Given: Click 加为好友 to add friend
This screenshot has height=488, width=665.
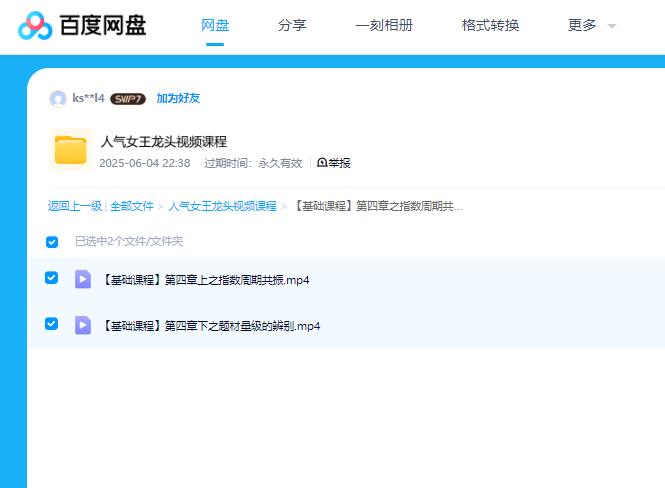Looking at the screenshot, I should click(x=178, y=98).
